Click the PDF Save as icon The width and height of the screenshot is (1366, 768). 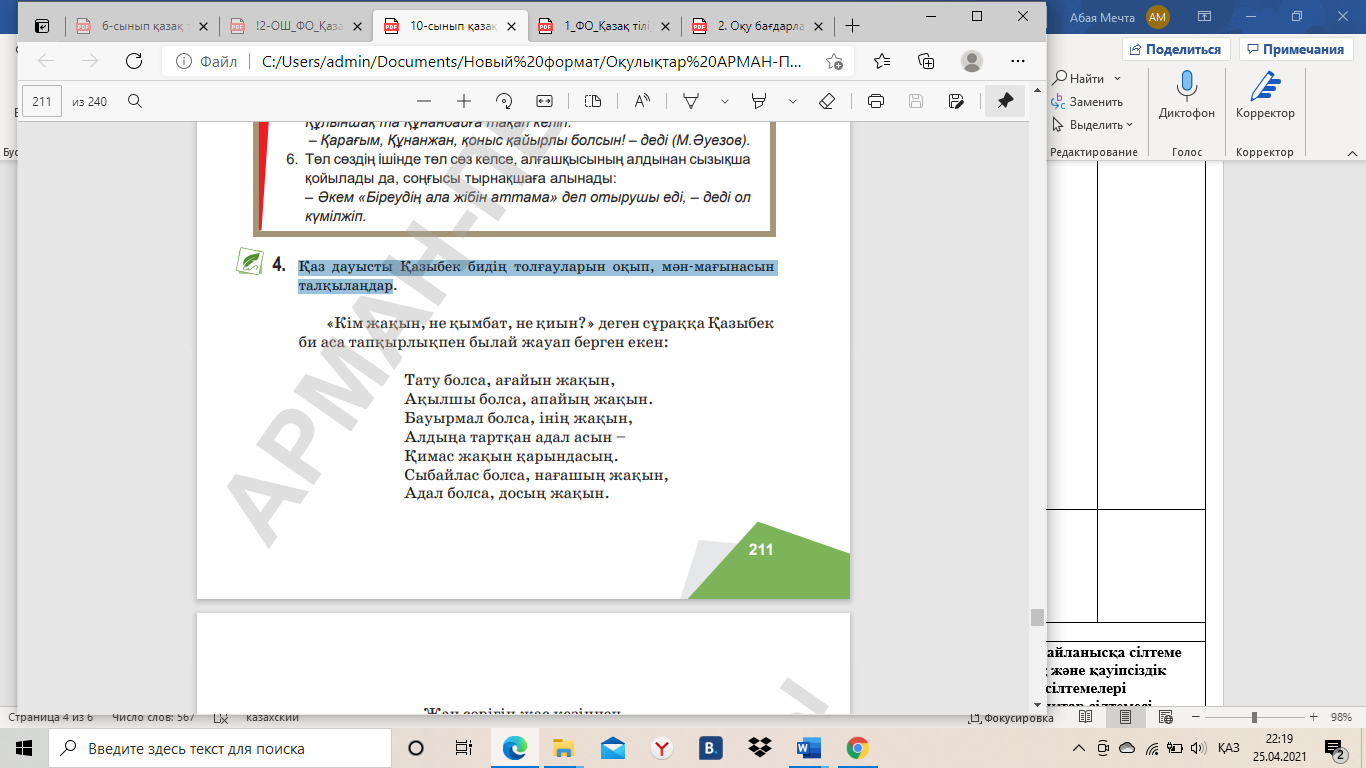(x=956, y=101)
